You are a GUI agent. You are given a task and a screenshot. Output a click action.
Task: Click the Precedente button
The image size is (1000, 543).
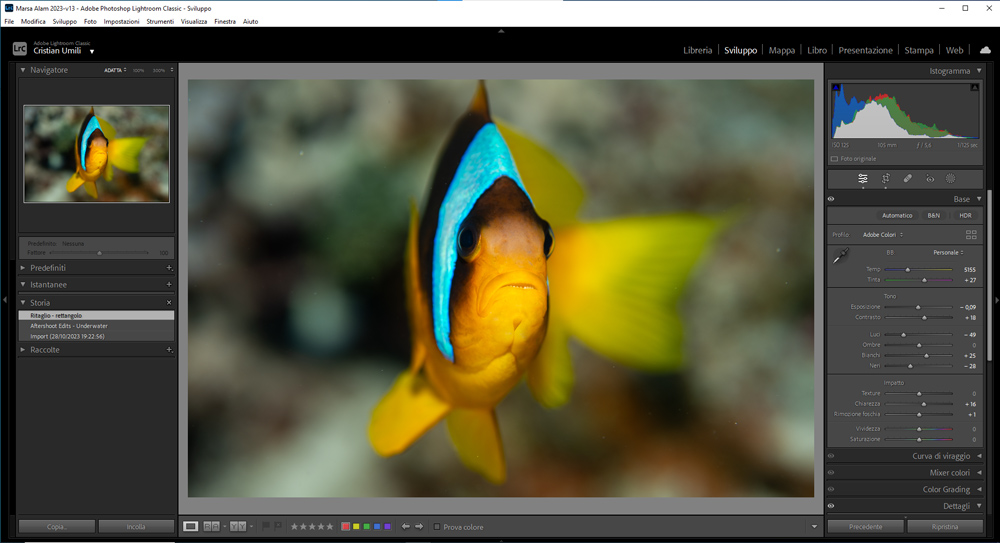coord(865,526)
